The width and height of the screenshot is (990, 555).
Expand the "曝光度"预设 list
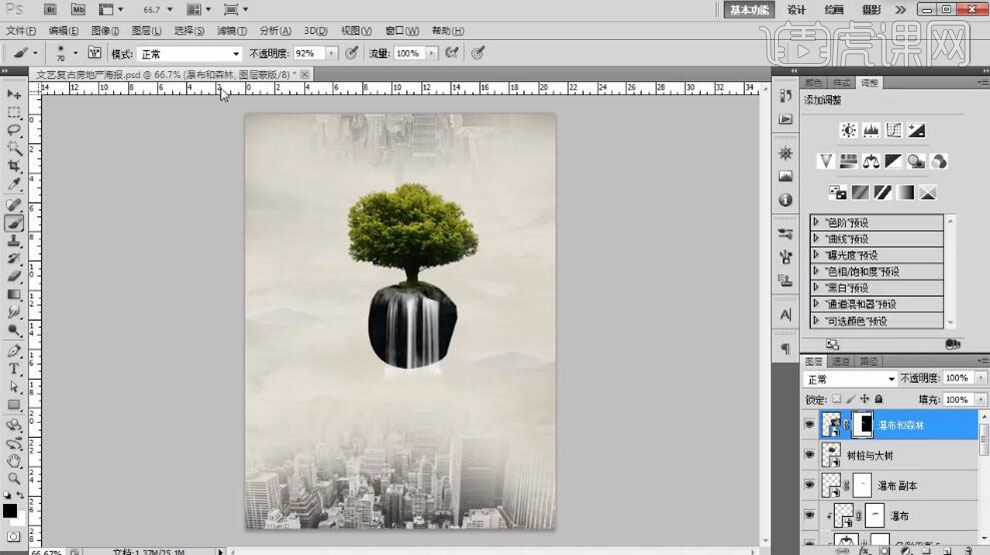816,255
